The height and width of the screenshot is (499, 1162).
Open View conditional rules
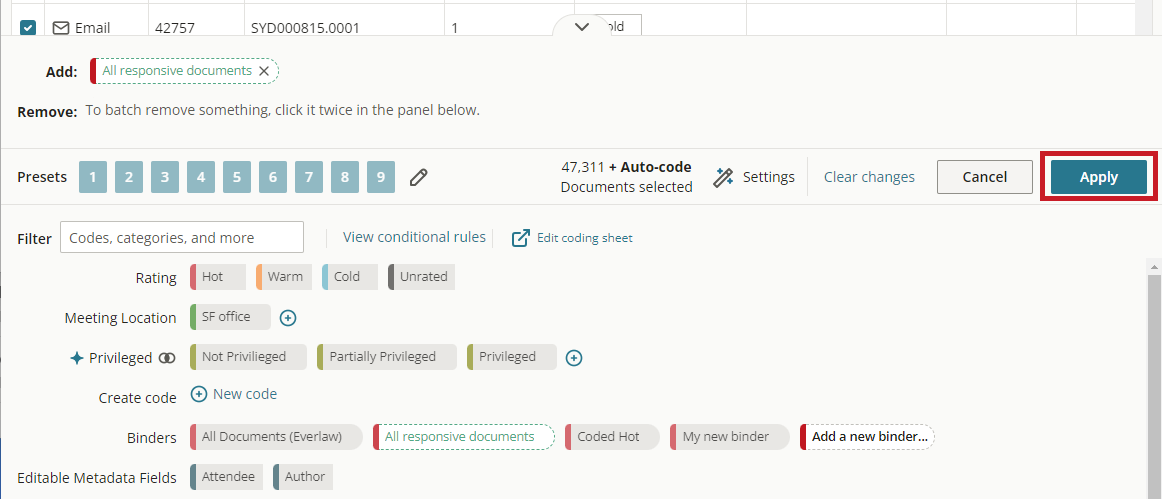tap(414, 237)
